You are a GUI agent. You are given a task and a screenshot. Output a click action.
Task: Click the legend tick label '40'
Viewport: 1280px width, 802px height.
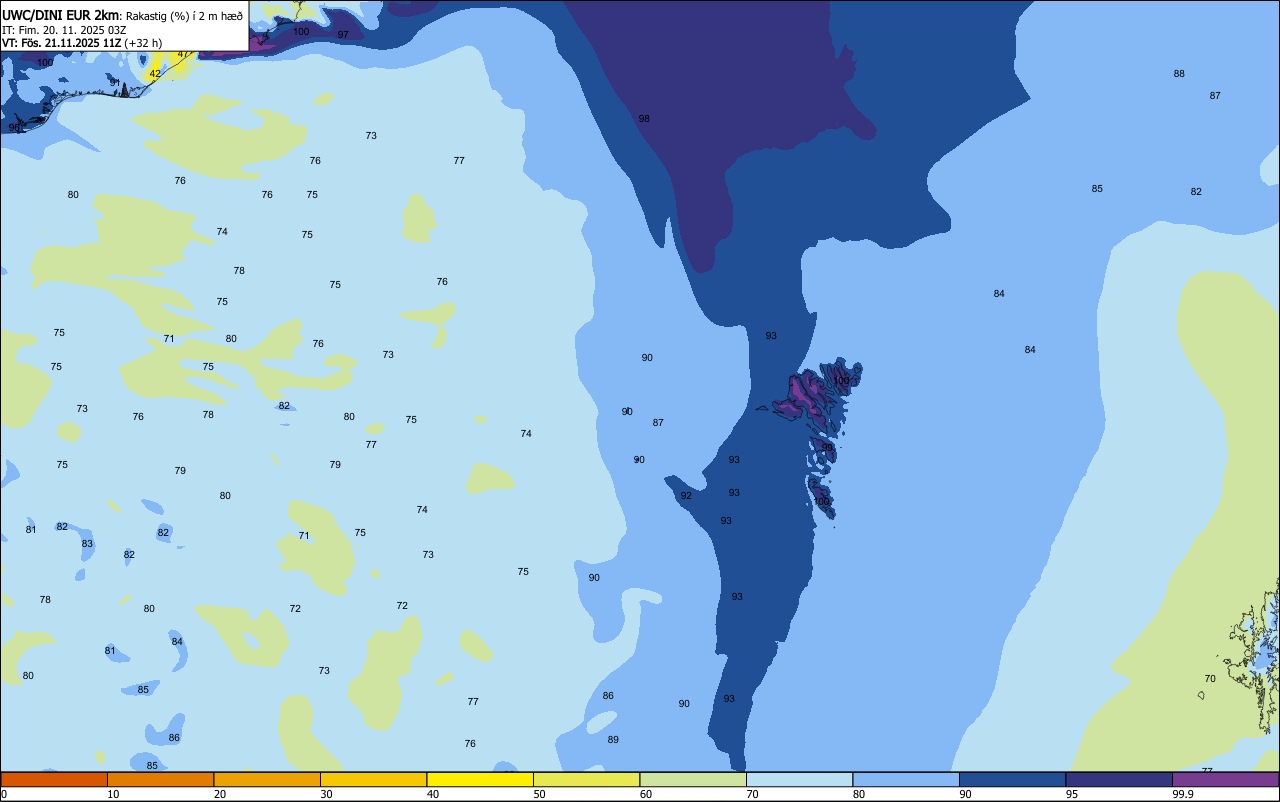432,794
